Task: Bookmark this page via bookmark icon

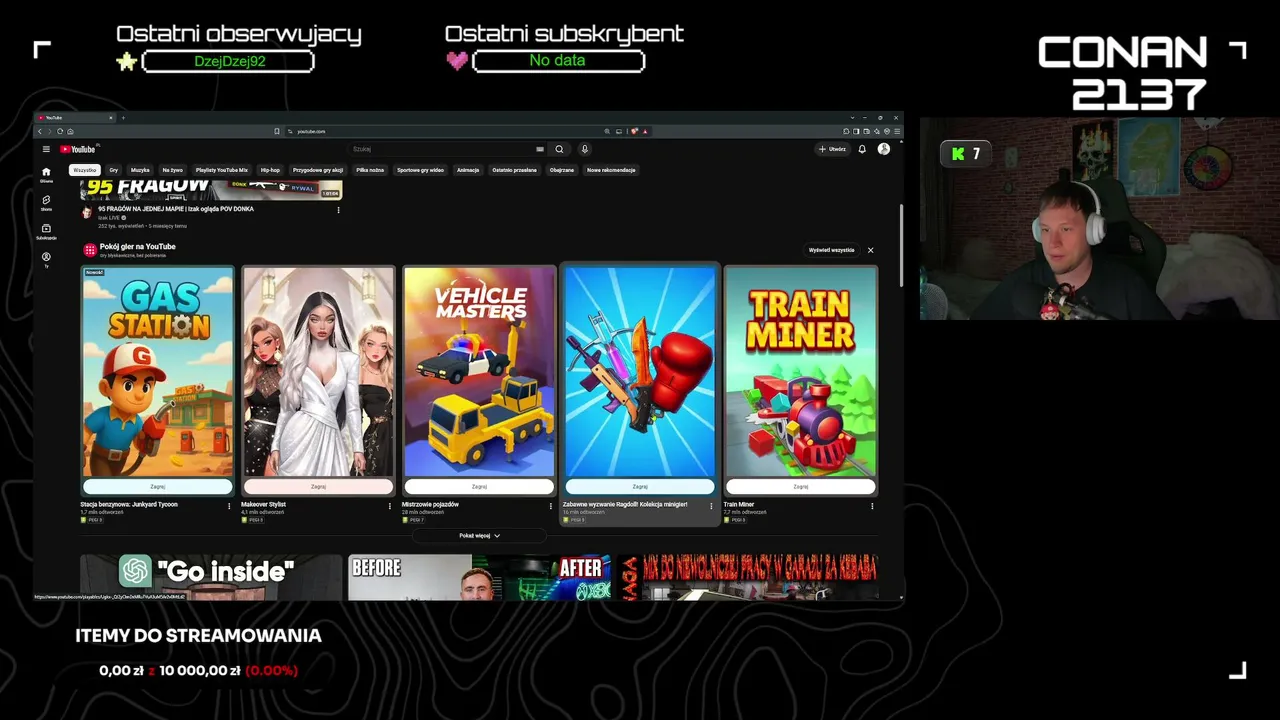Action: pyautogui.click(x=277, y=131)
